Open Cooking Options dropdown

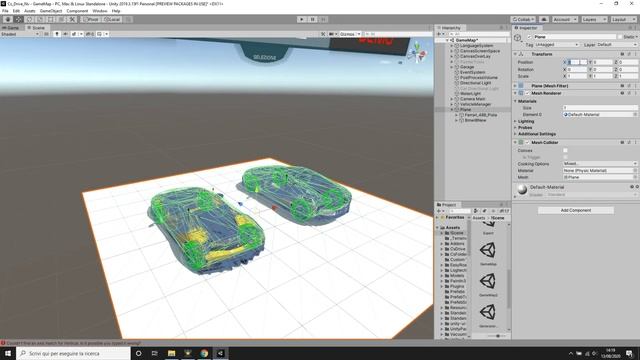click(600, 164)
